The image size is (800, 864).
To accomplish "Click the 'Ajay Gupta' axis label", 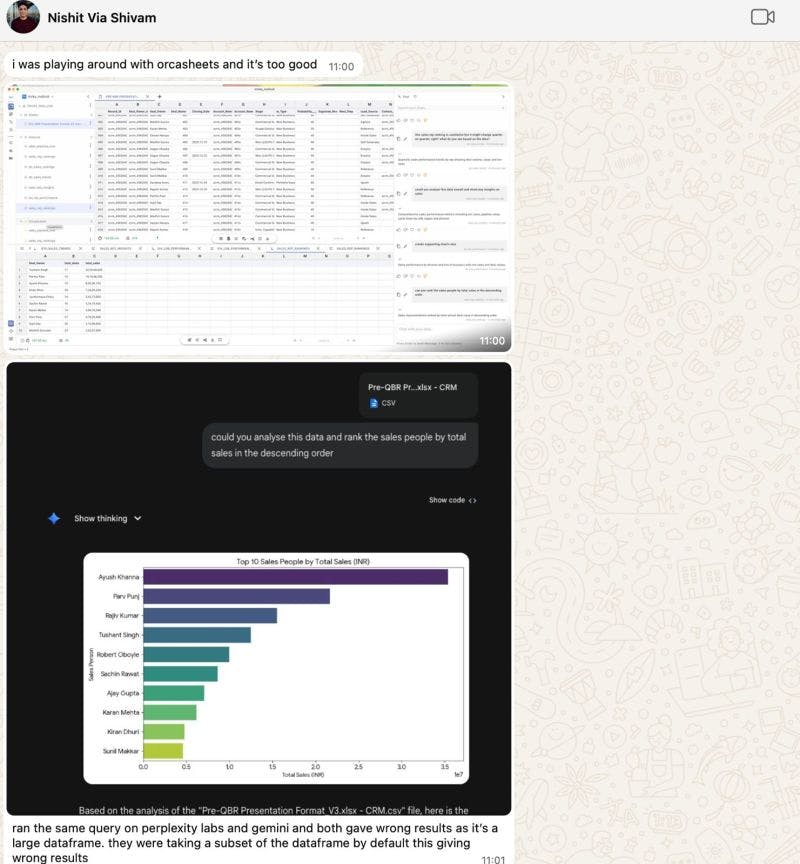I will coord(123,693).
